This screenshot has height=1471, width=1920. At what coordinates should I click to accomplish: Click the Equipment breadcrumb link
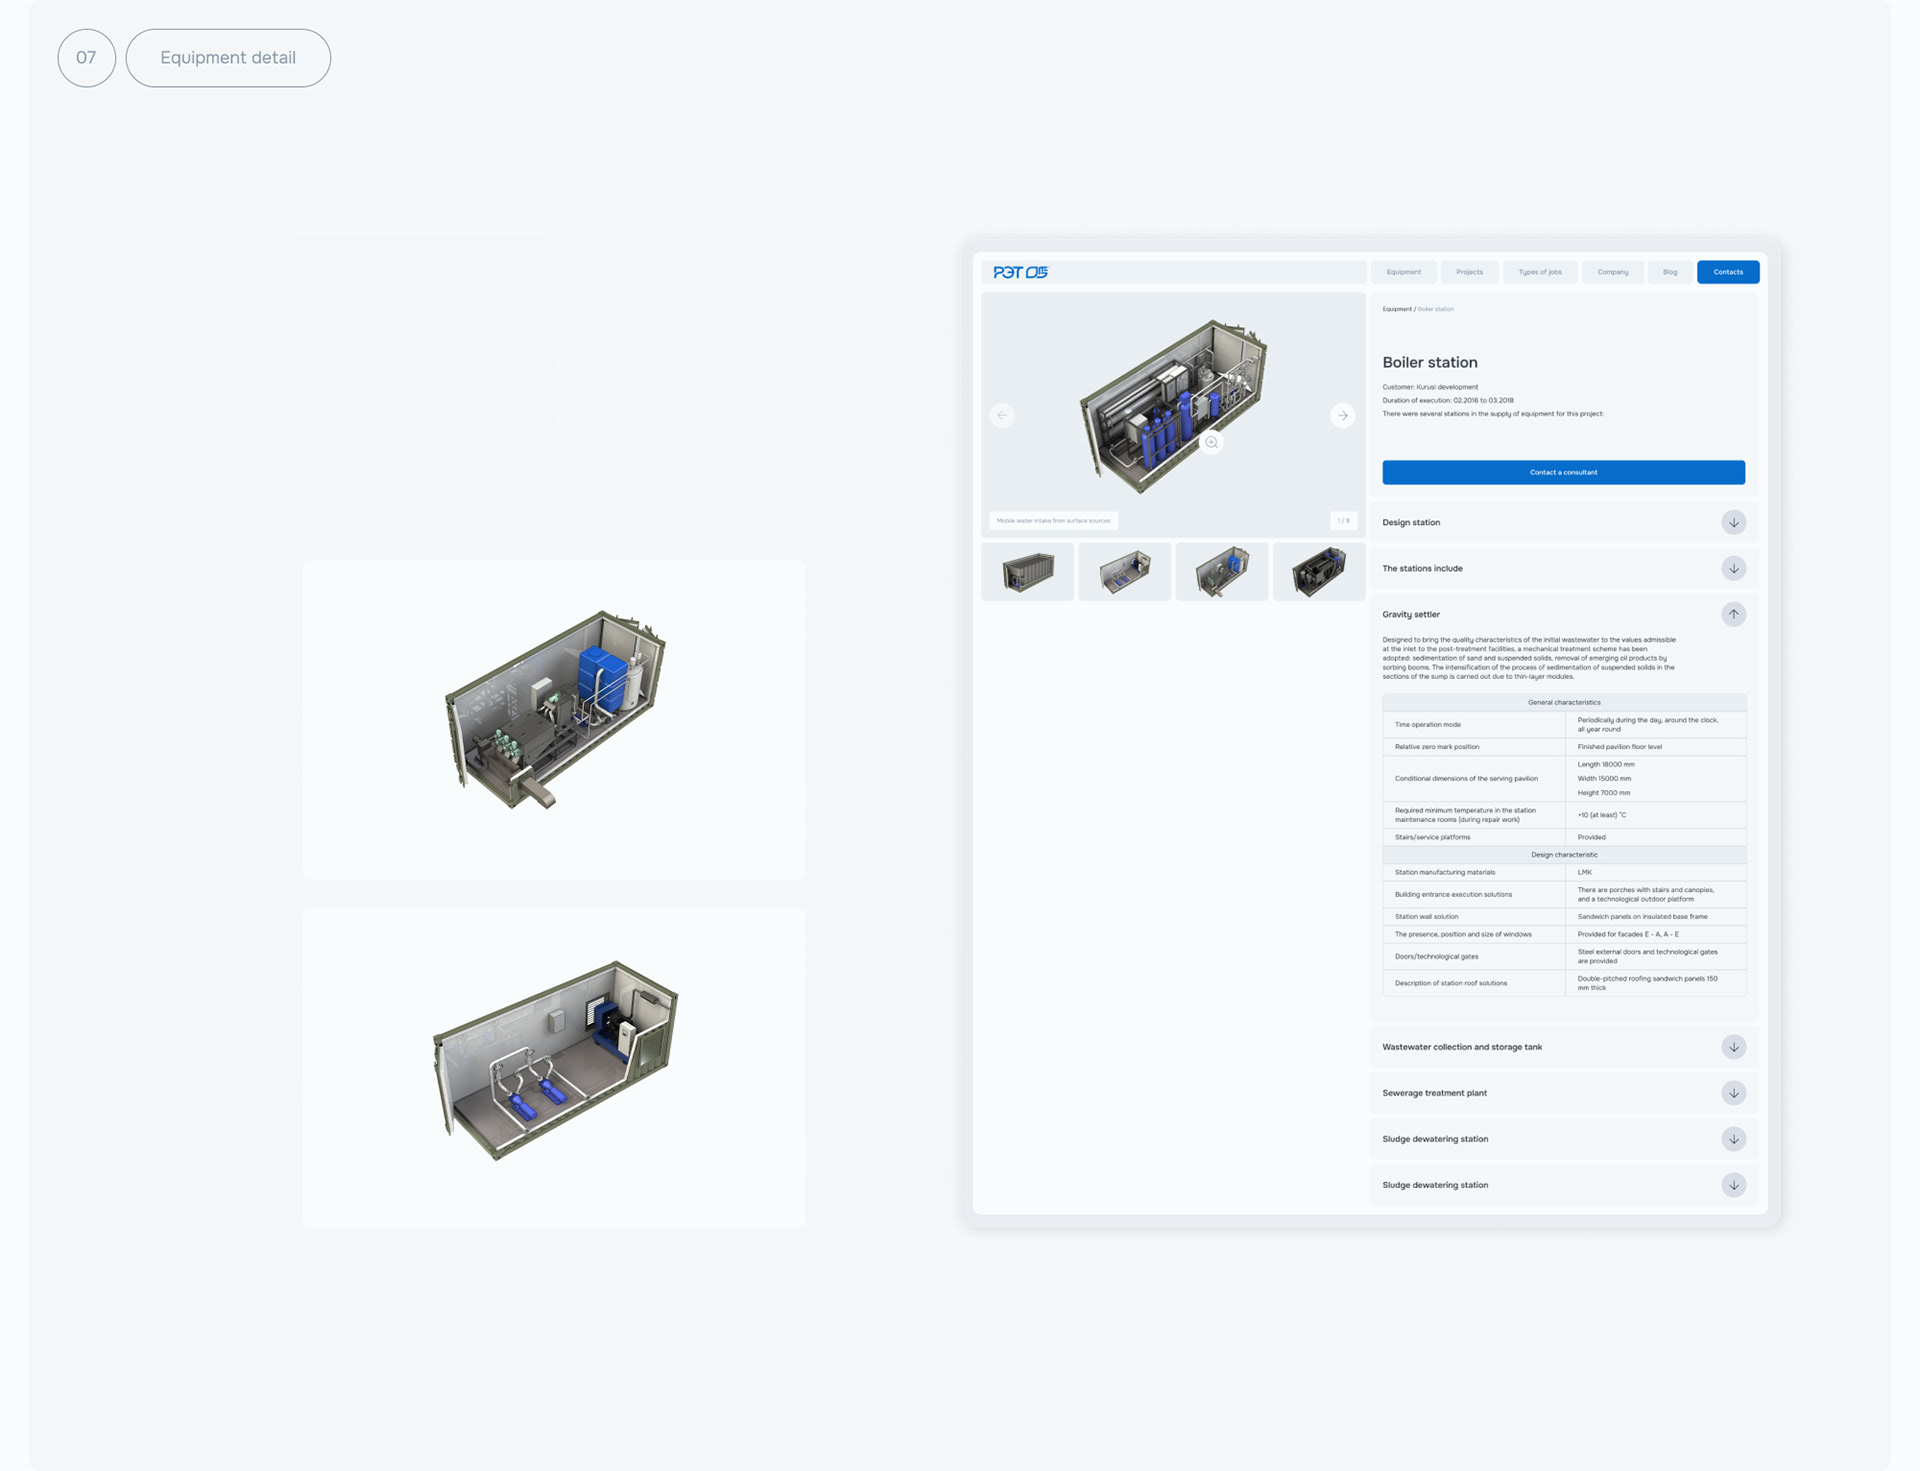tap(1396, 309)
